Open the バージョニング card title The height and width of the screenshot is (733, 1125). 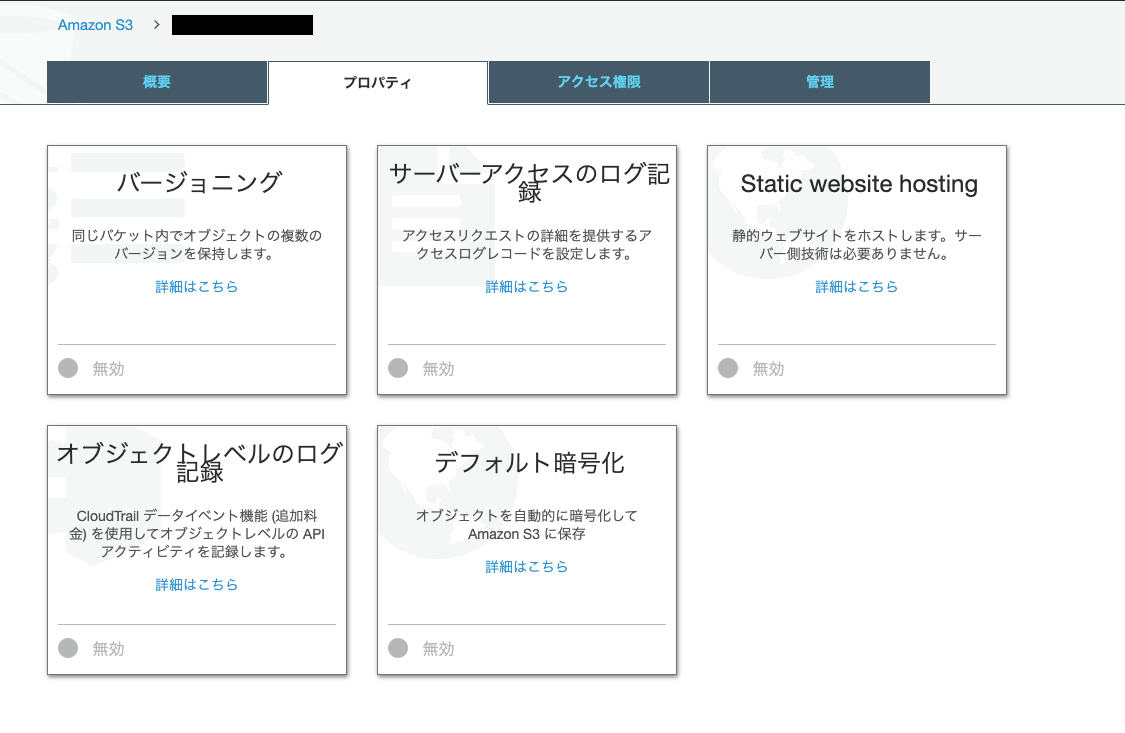click(199, 182)
